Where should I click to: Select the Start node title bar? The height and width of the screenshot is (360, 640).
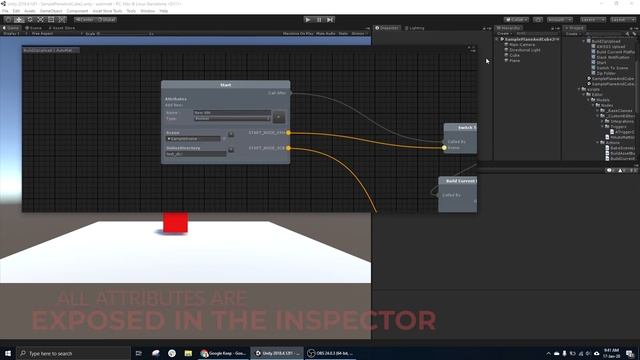[x=226, y=85]
